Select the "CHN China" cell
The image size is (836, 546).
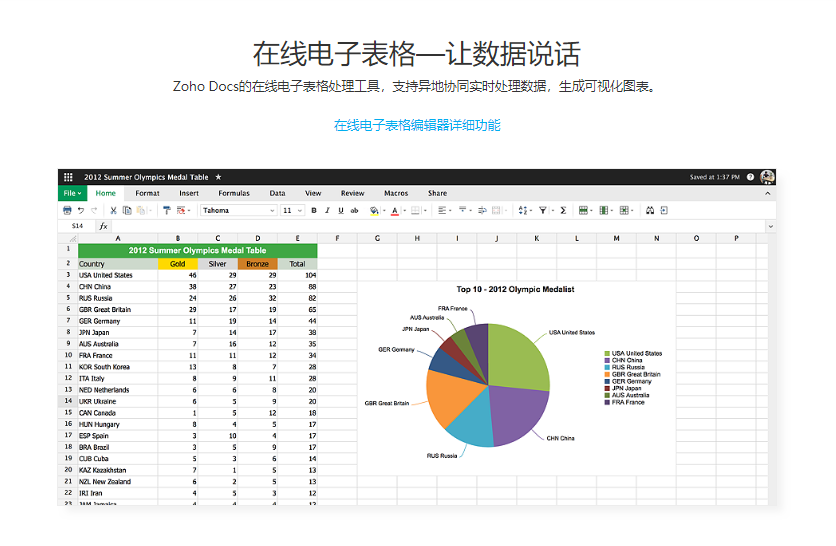coord(118,287)
